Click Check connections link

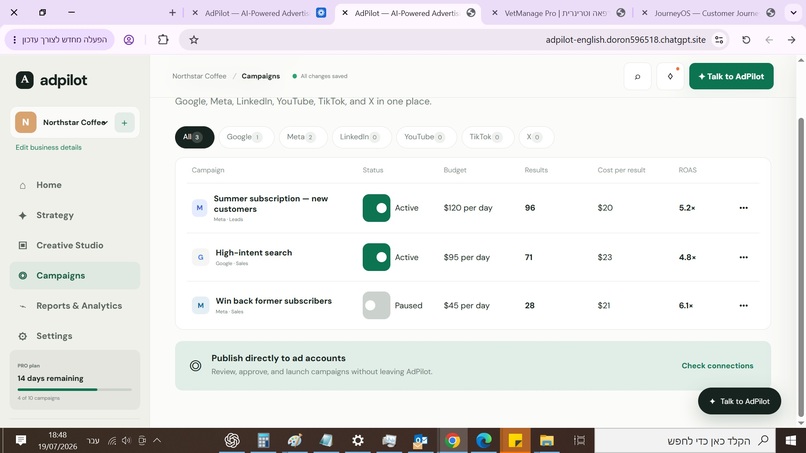717,366
